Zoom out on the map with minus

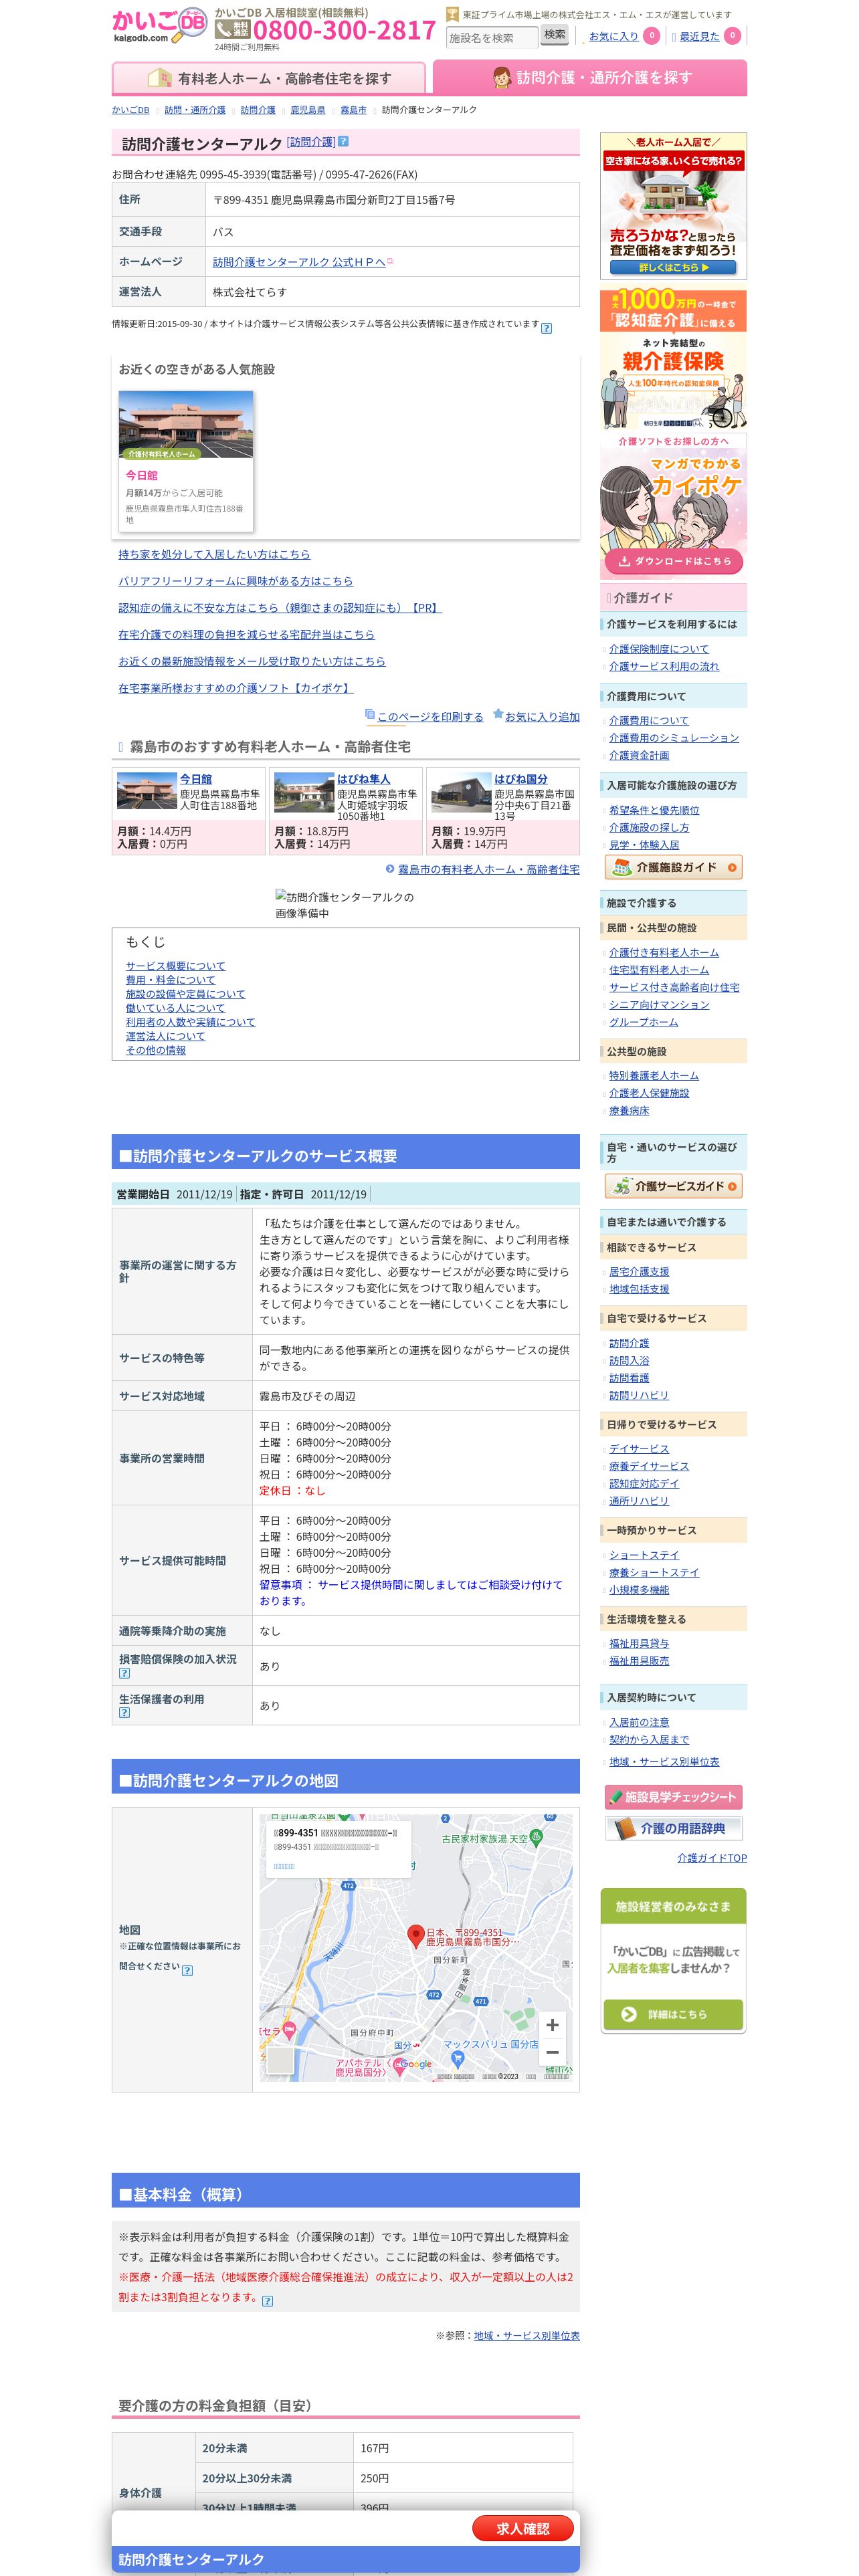click(x=552, y=2052)
